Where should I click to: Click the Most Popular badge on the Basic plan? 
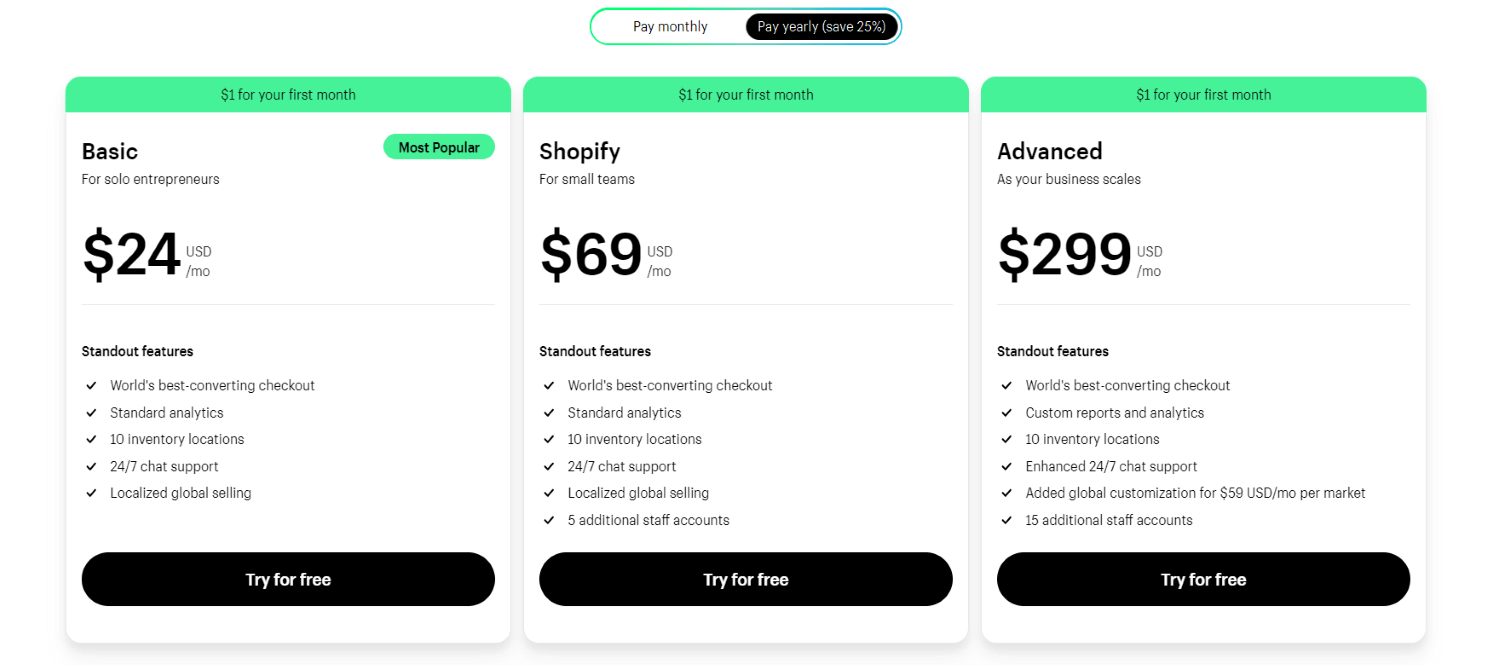439,146
